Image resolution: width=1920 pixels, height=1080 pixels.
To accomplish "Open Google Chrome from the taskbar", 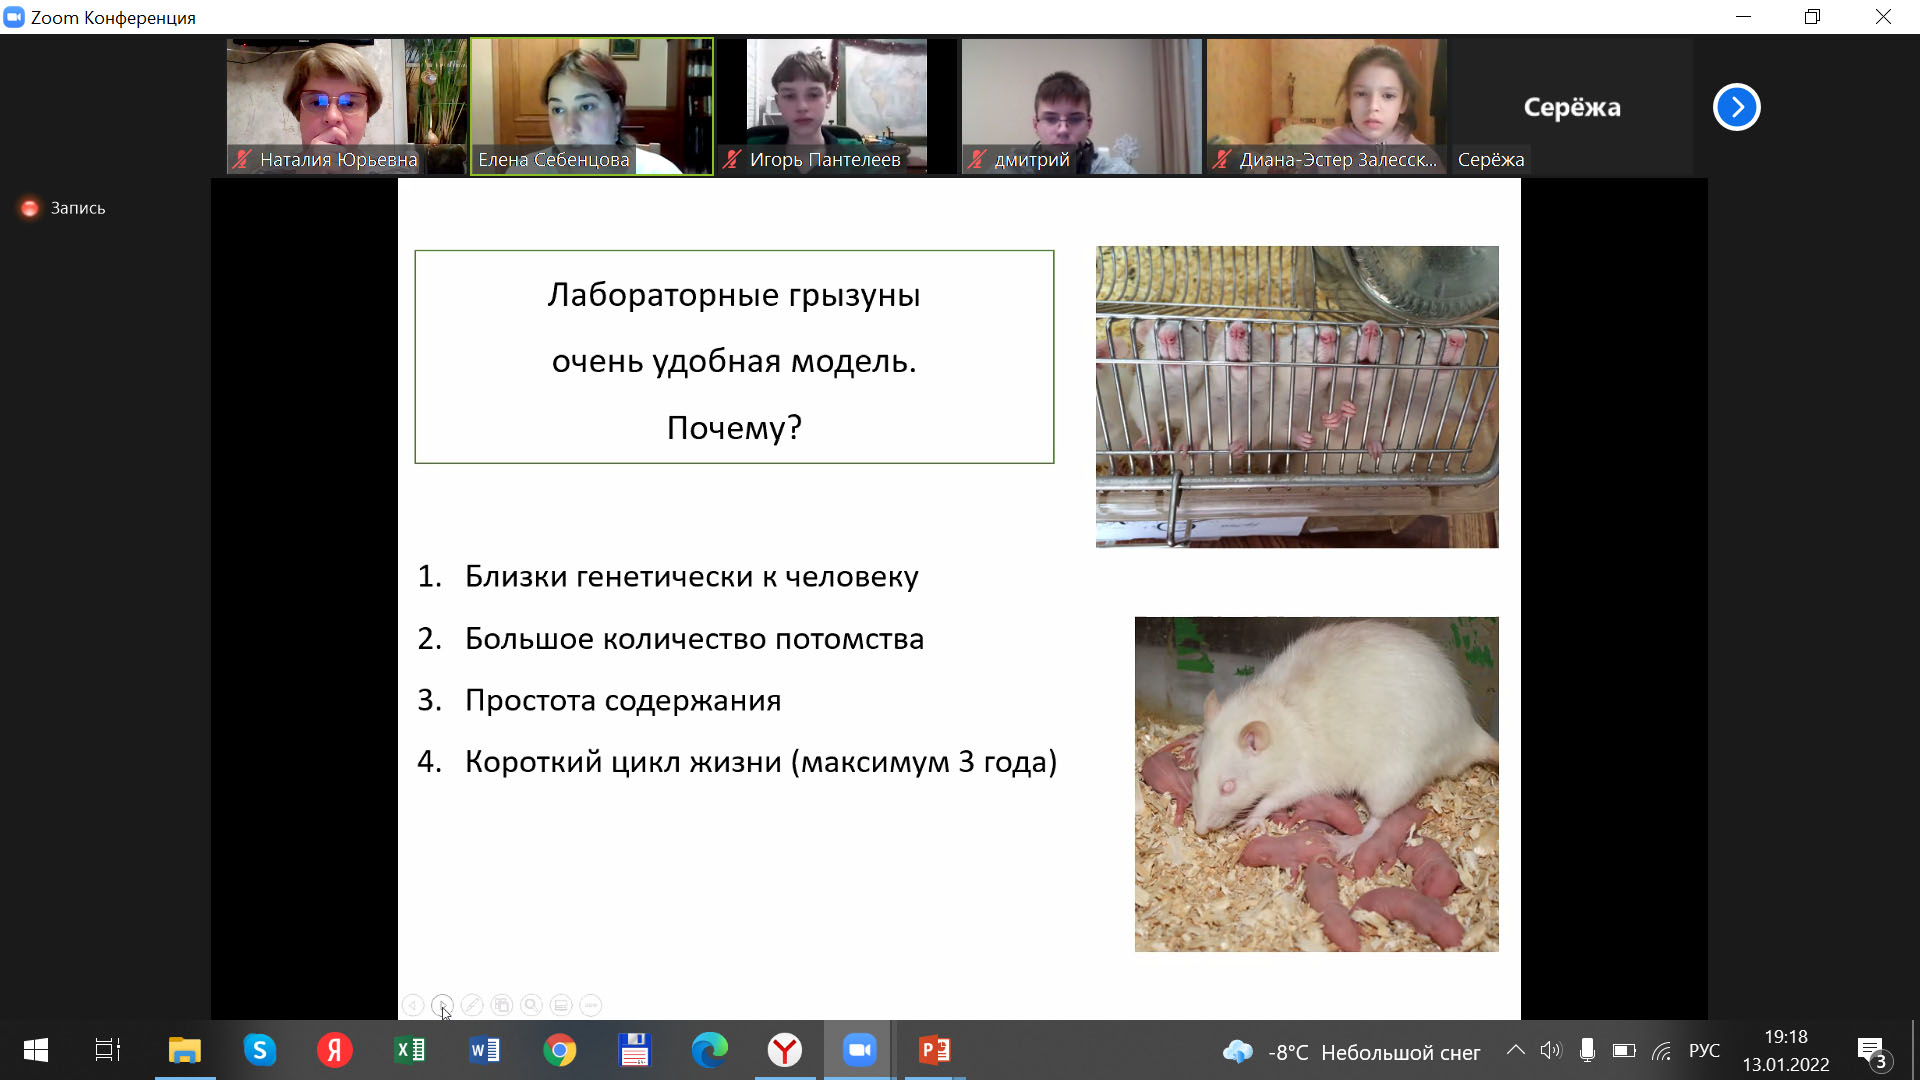I will pyautogui.click(x=560, y=1050).
